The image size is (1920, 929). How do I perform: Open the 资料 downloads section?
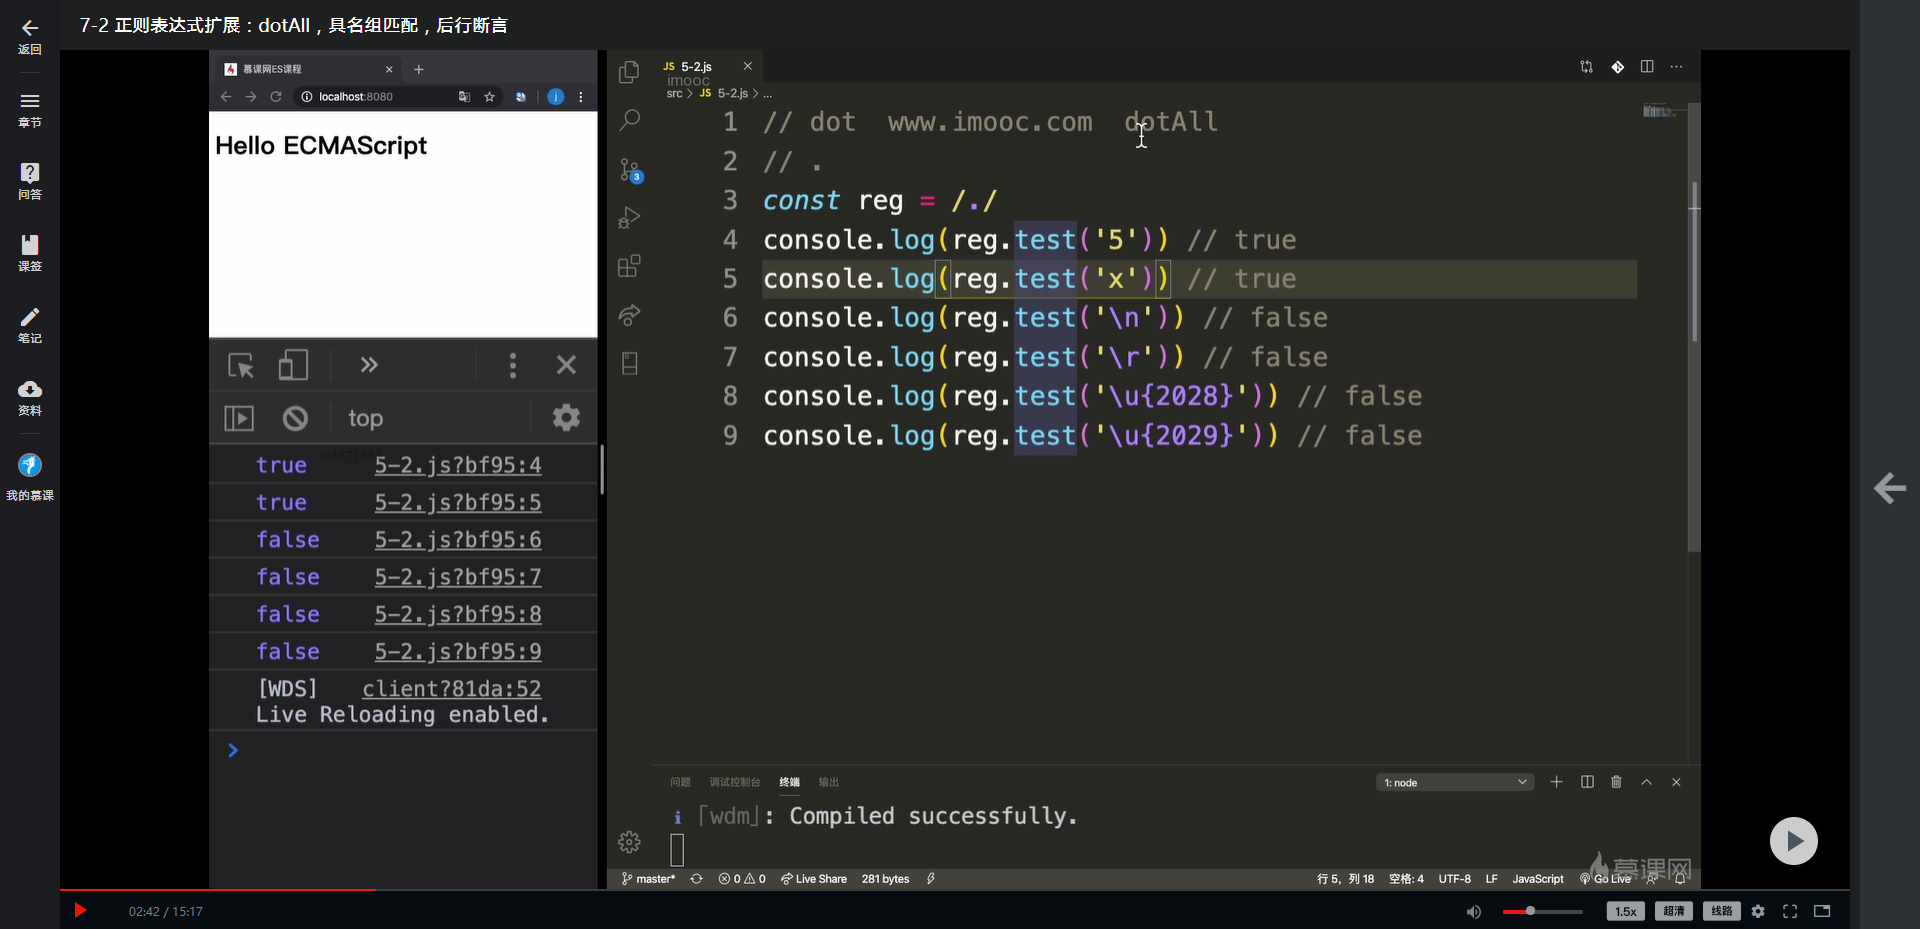click(30, 397)
